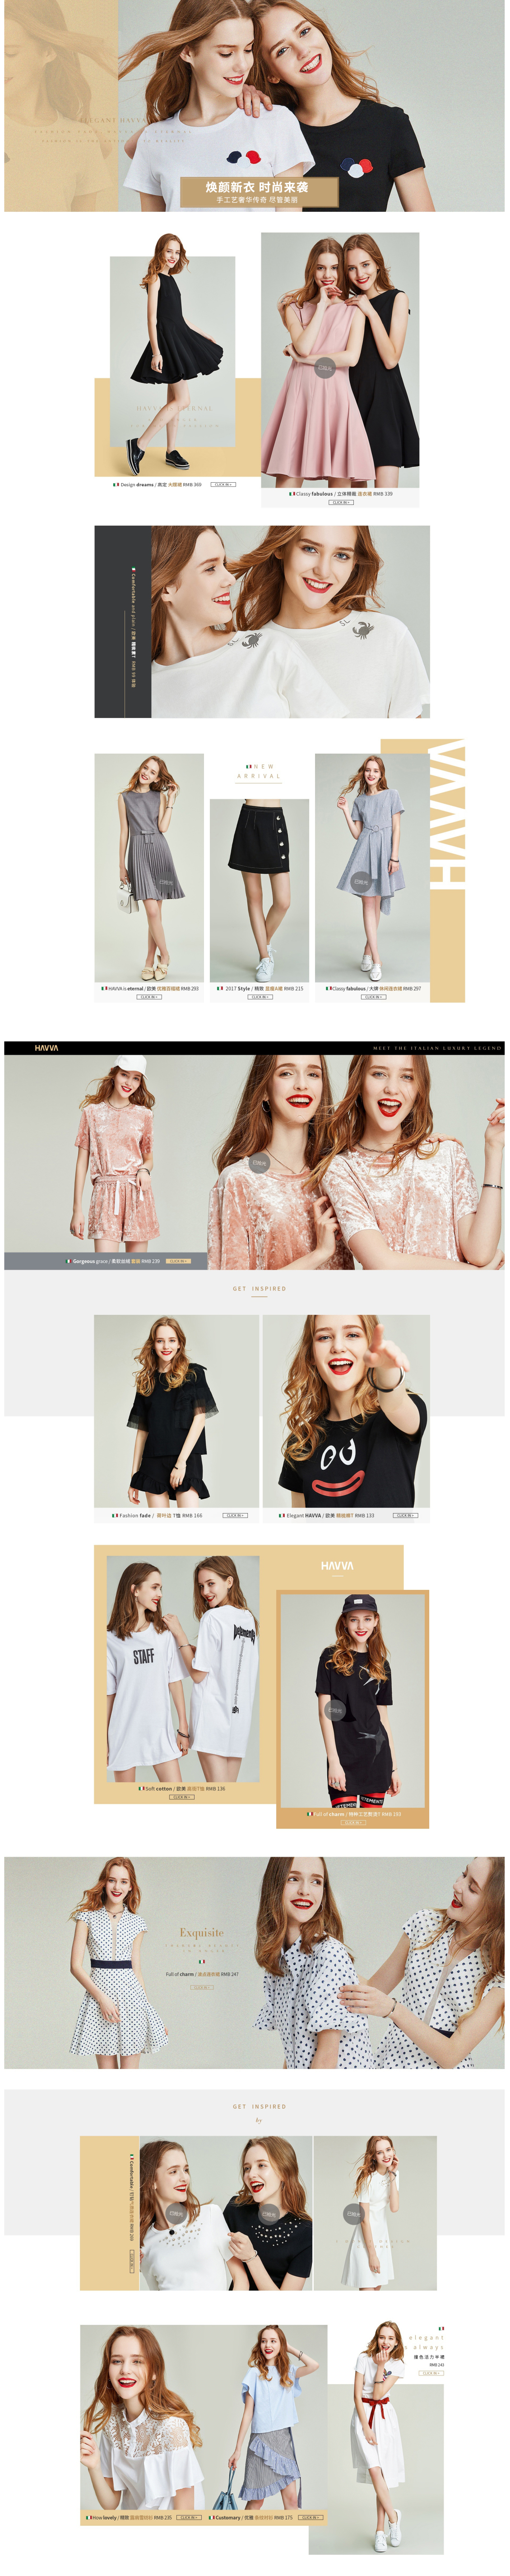Image resolution: width=510 pixels, height=2576 pixels.
Task: Open the pearl-collar tees photo
Action: [x=225, y=2214]
